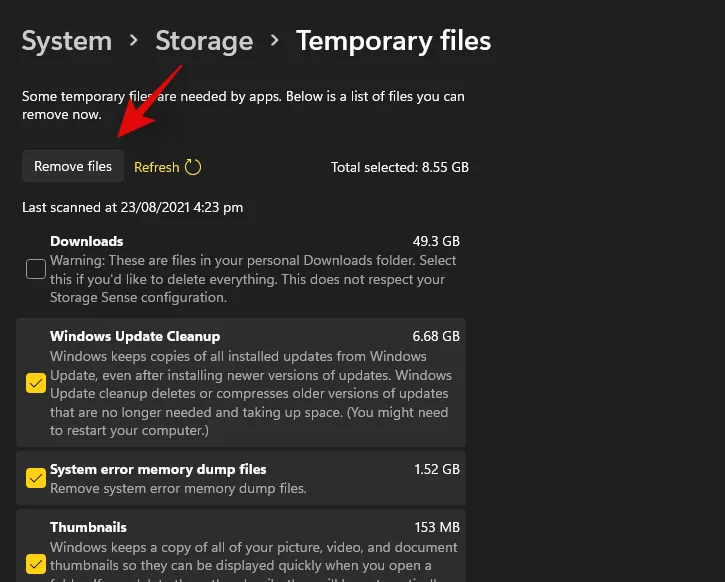The image size is (725, 582).
Task: Click the Total selected 8.55 GB label
Action: point(400,167)
